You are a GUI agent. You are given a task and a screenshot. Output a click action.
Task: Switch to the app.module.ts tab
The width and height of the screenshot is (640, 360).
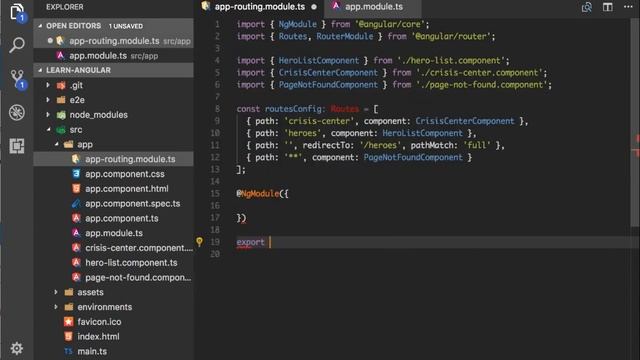pos(373,7)
